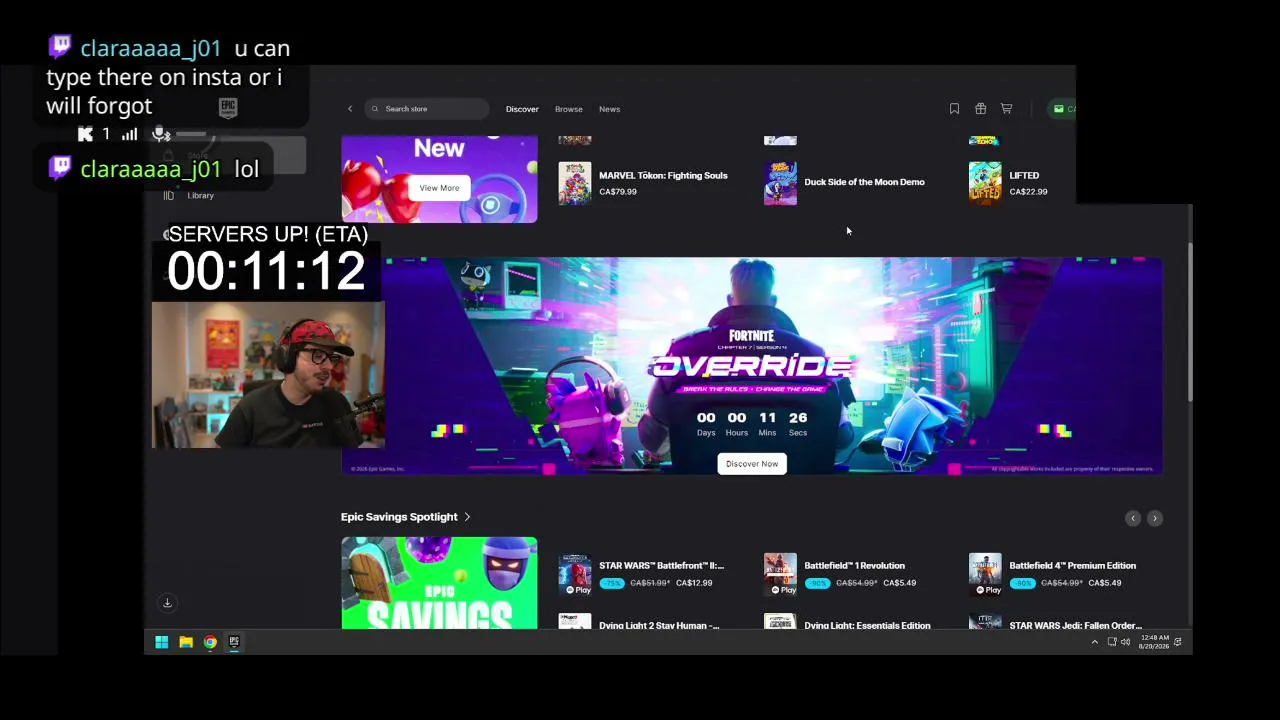The width and height of the screenshot is (1280, 720).
Task: Show previous Epic Savings Spotlight items
Action: (x=1133, y=518)
